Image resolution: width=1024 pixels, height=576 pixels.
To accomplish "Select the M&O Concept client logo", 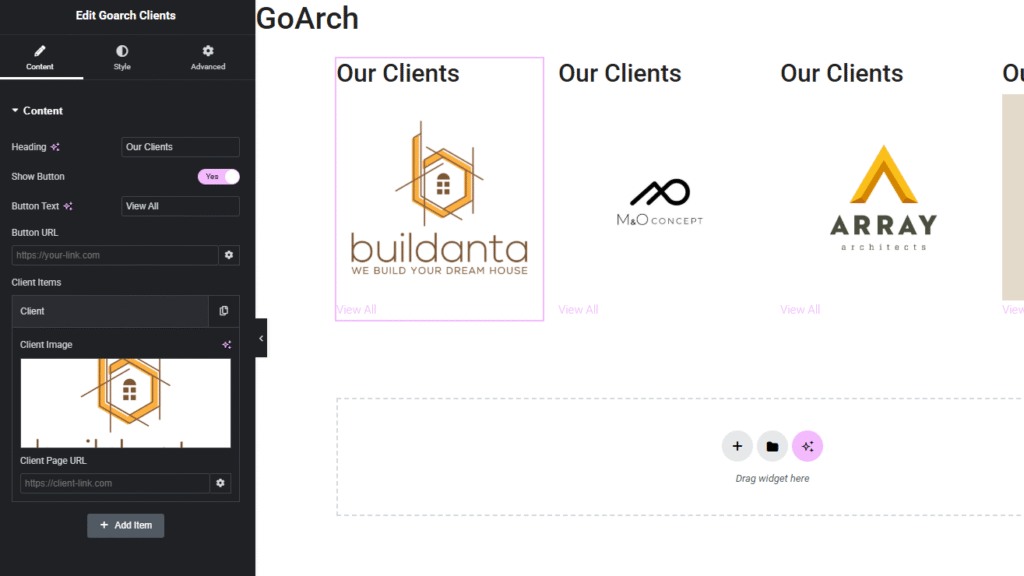I will point(660,202).
